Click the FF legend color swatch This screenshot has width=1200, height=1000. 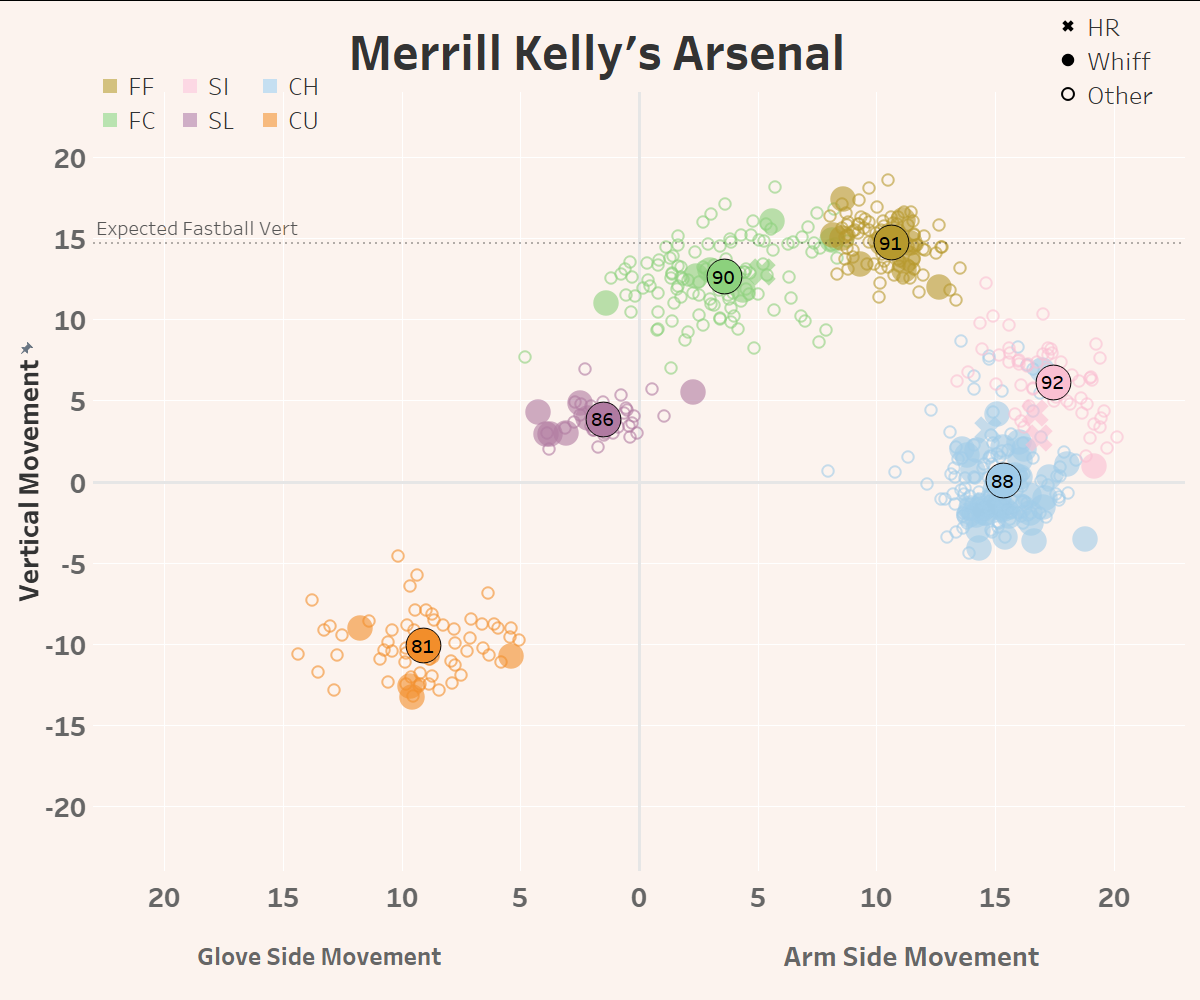click(x=110, y=87)
